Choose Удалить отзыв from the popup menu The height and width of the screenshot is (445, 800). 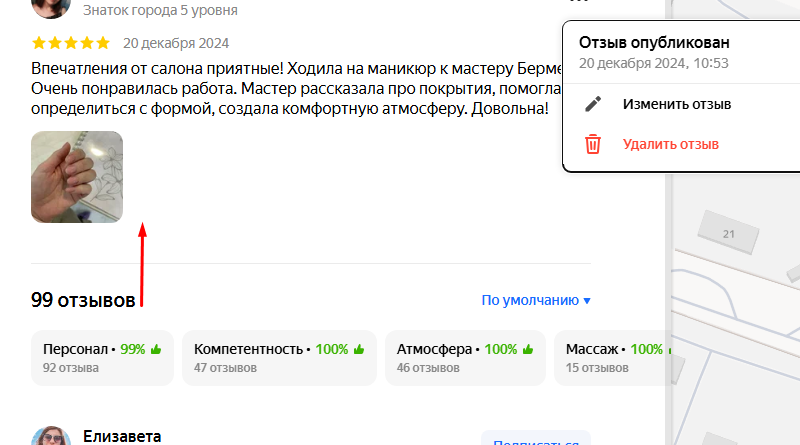click(x=670, y=144)
